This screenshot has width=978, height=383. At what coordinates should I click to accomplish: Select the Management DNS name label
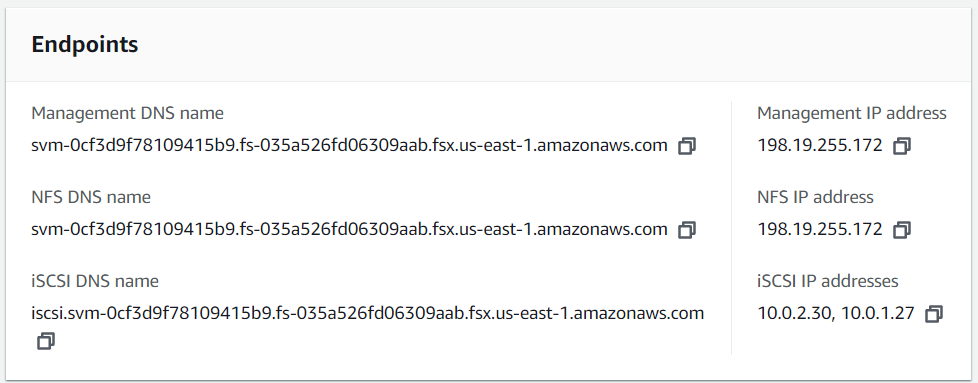point(127,114)
